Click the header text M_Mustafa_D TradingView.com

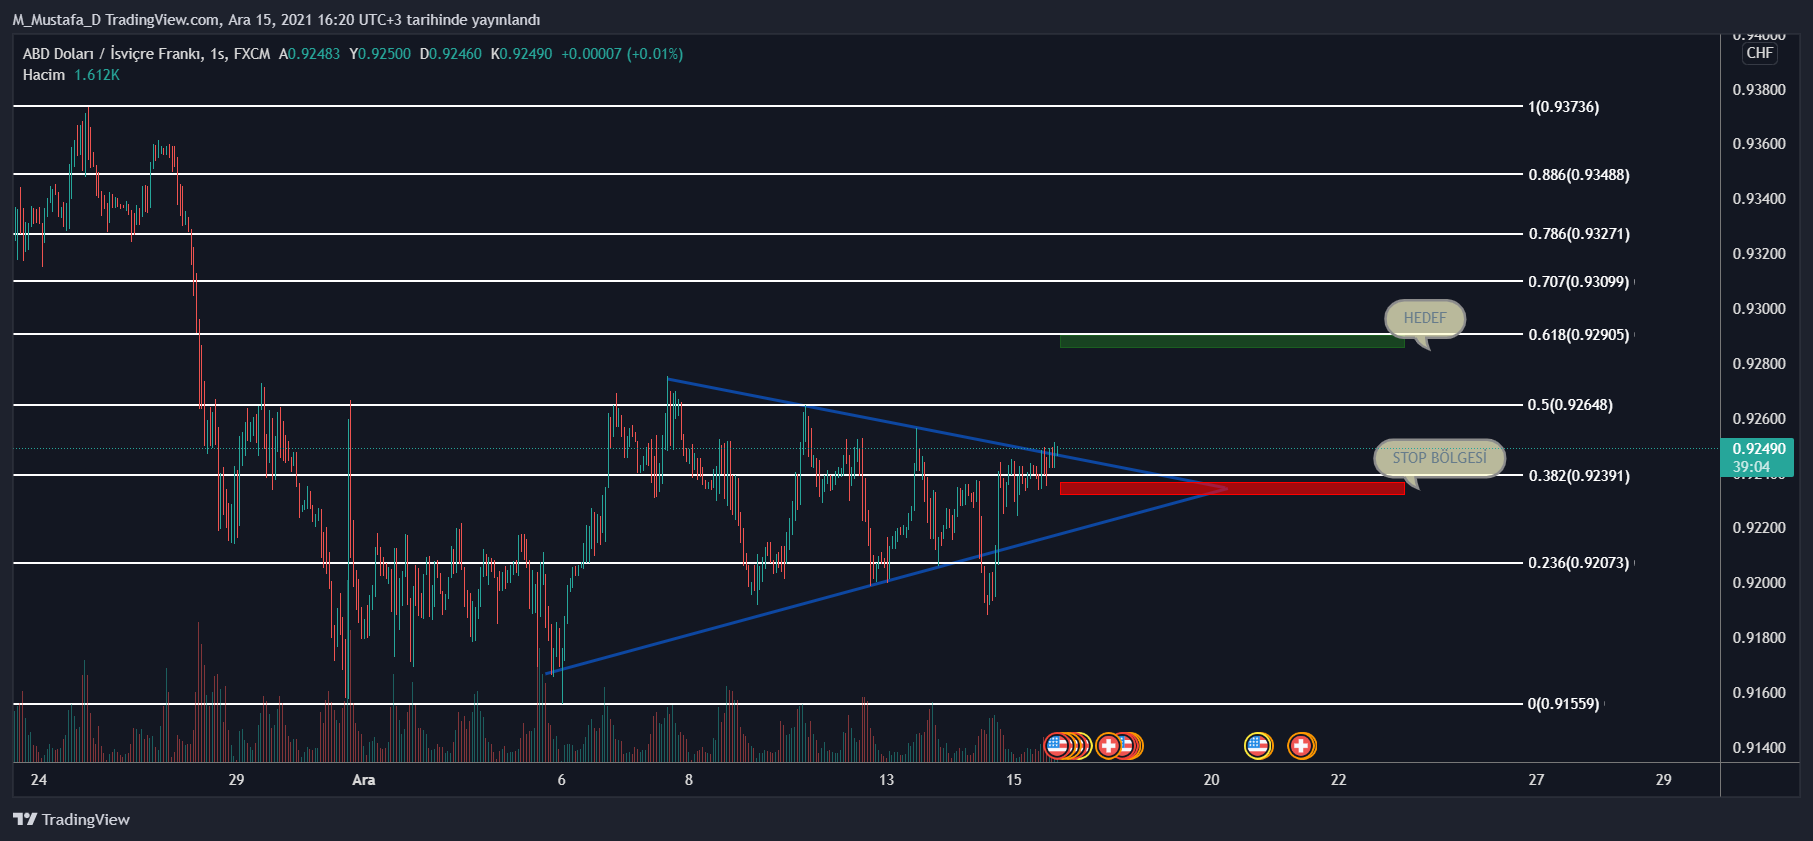[116, 20]
